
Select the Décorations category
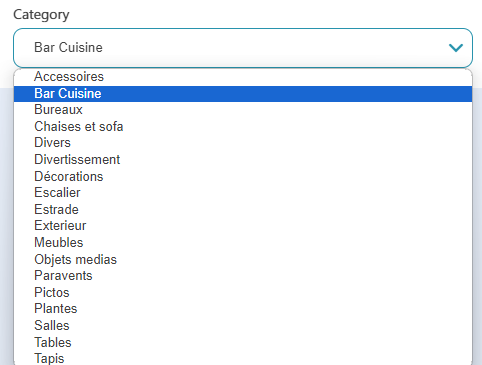[x=243, y=176]
